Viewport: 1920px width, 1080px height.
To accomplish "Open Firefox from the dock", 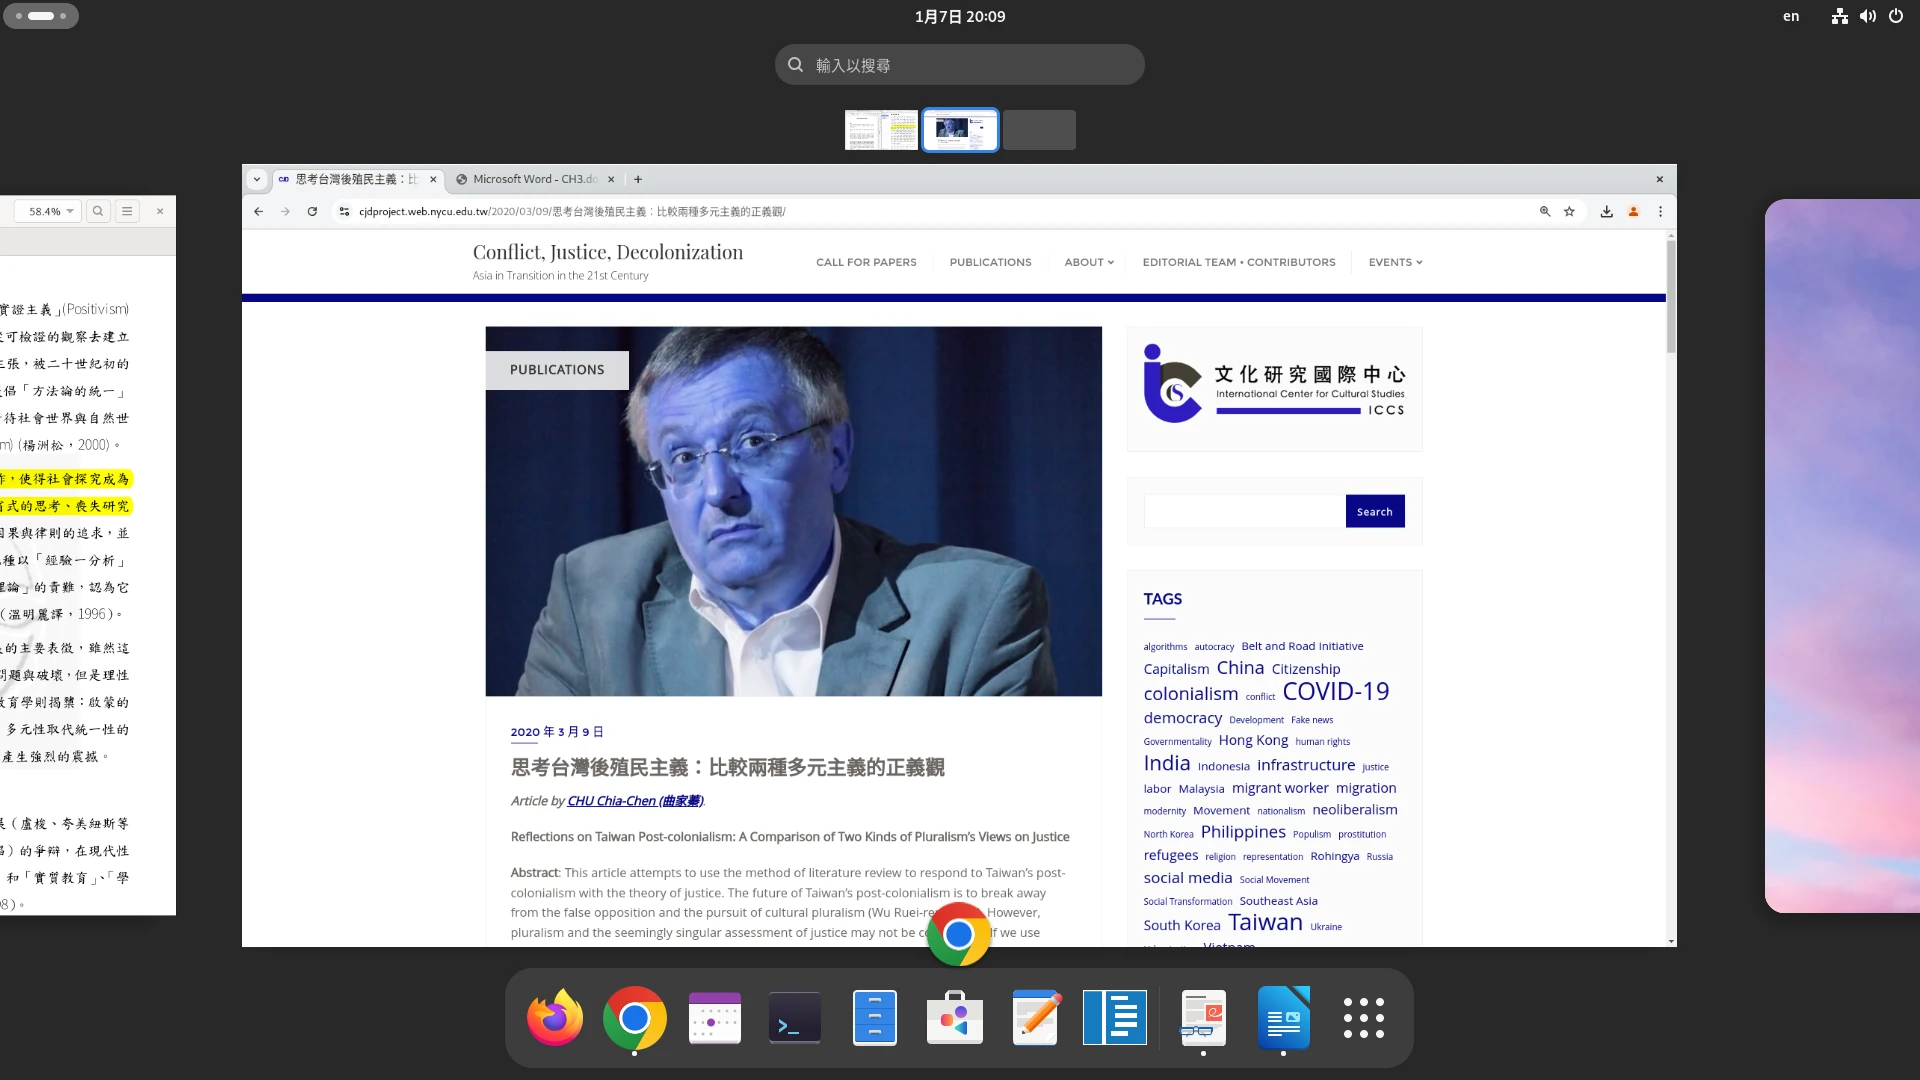I will (x=555, y=1018).
